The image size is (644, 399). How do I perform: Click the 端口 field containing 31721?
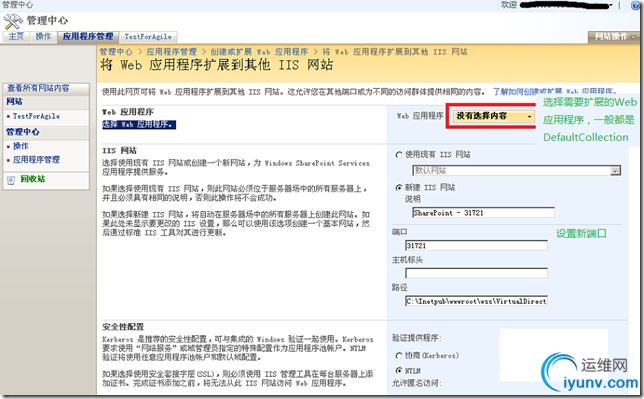coord(476,246)
